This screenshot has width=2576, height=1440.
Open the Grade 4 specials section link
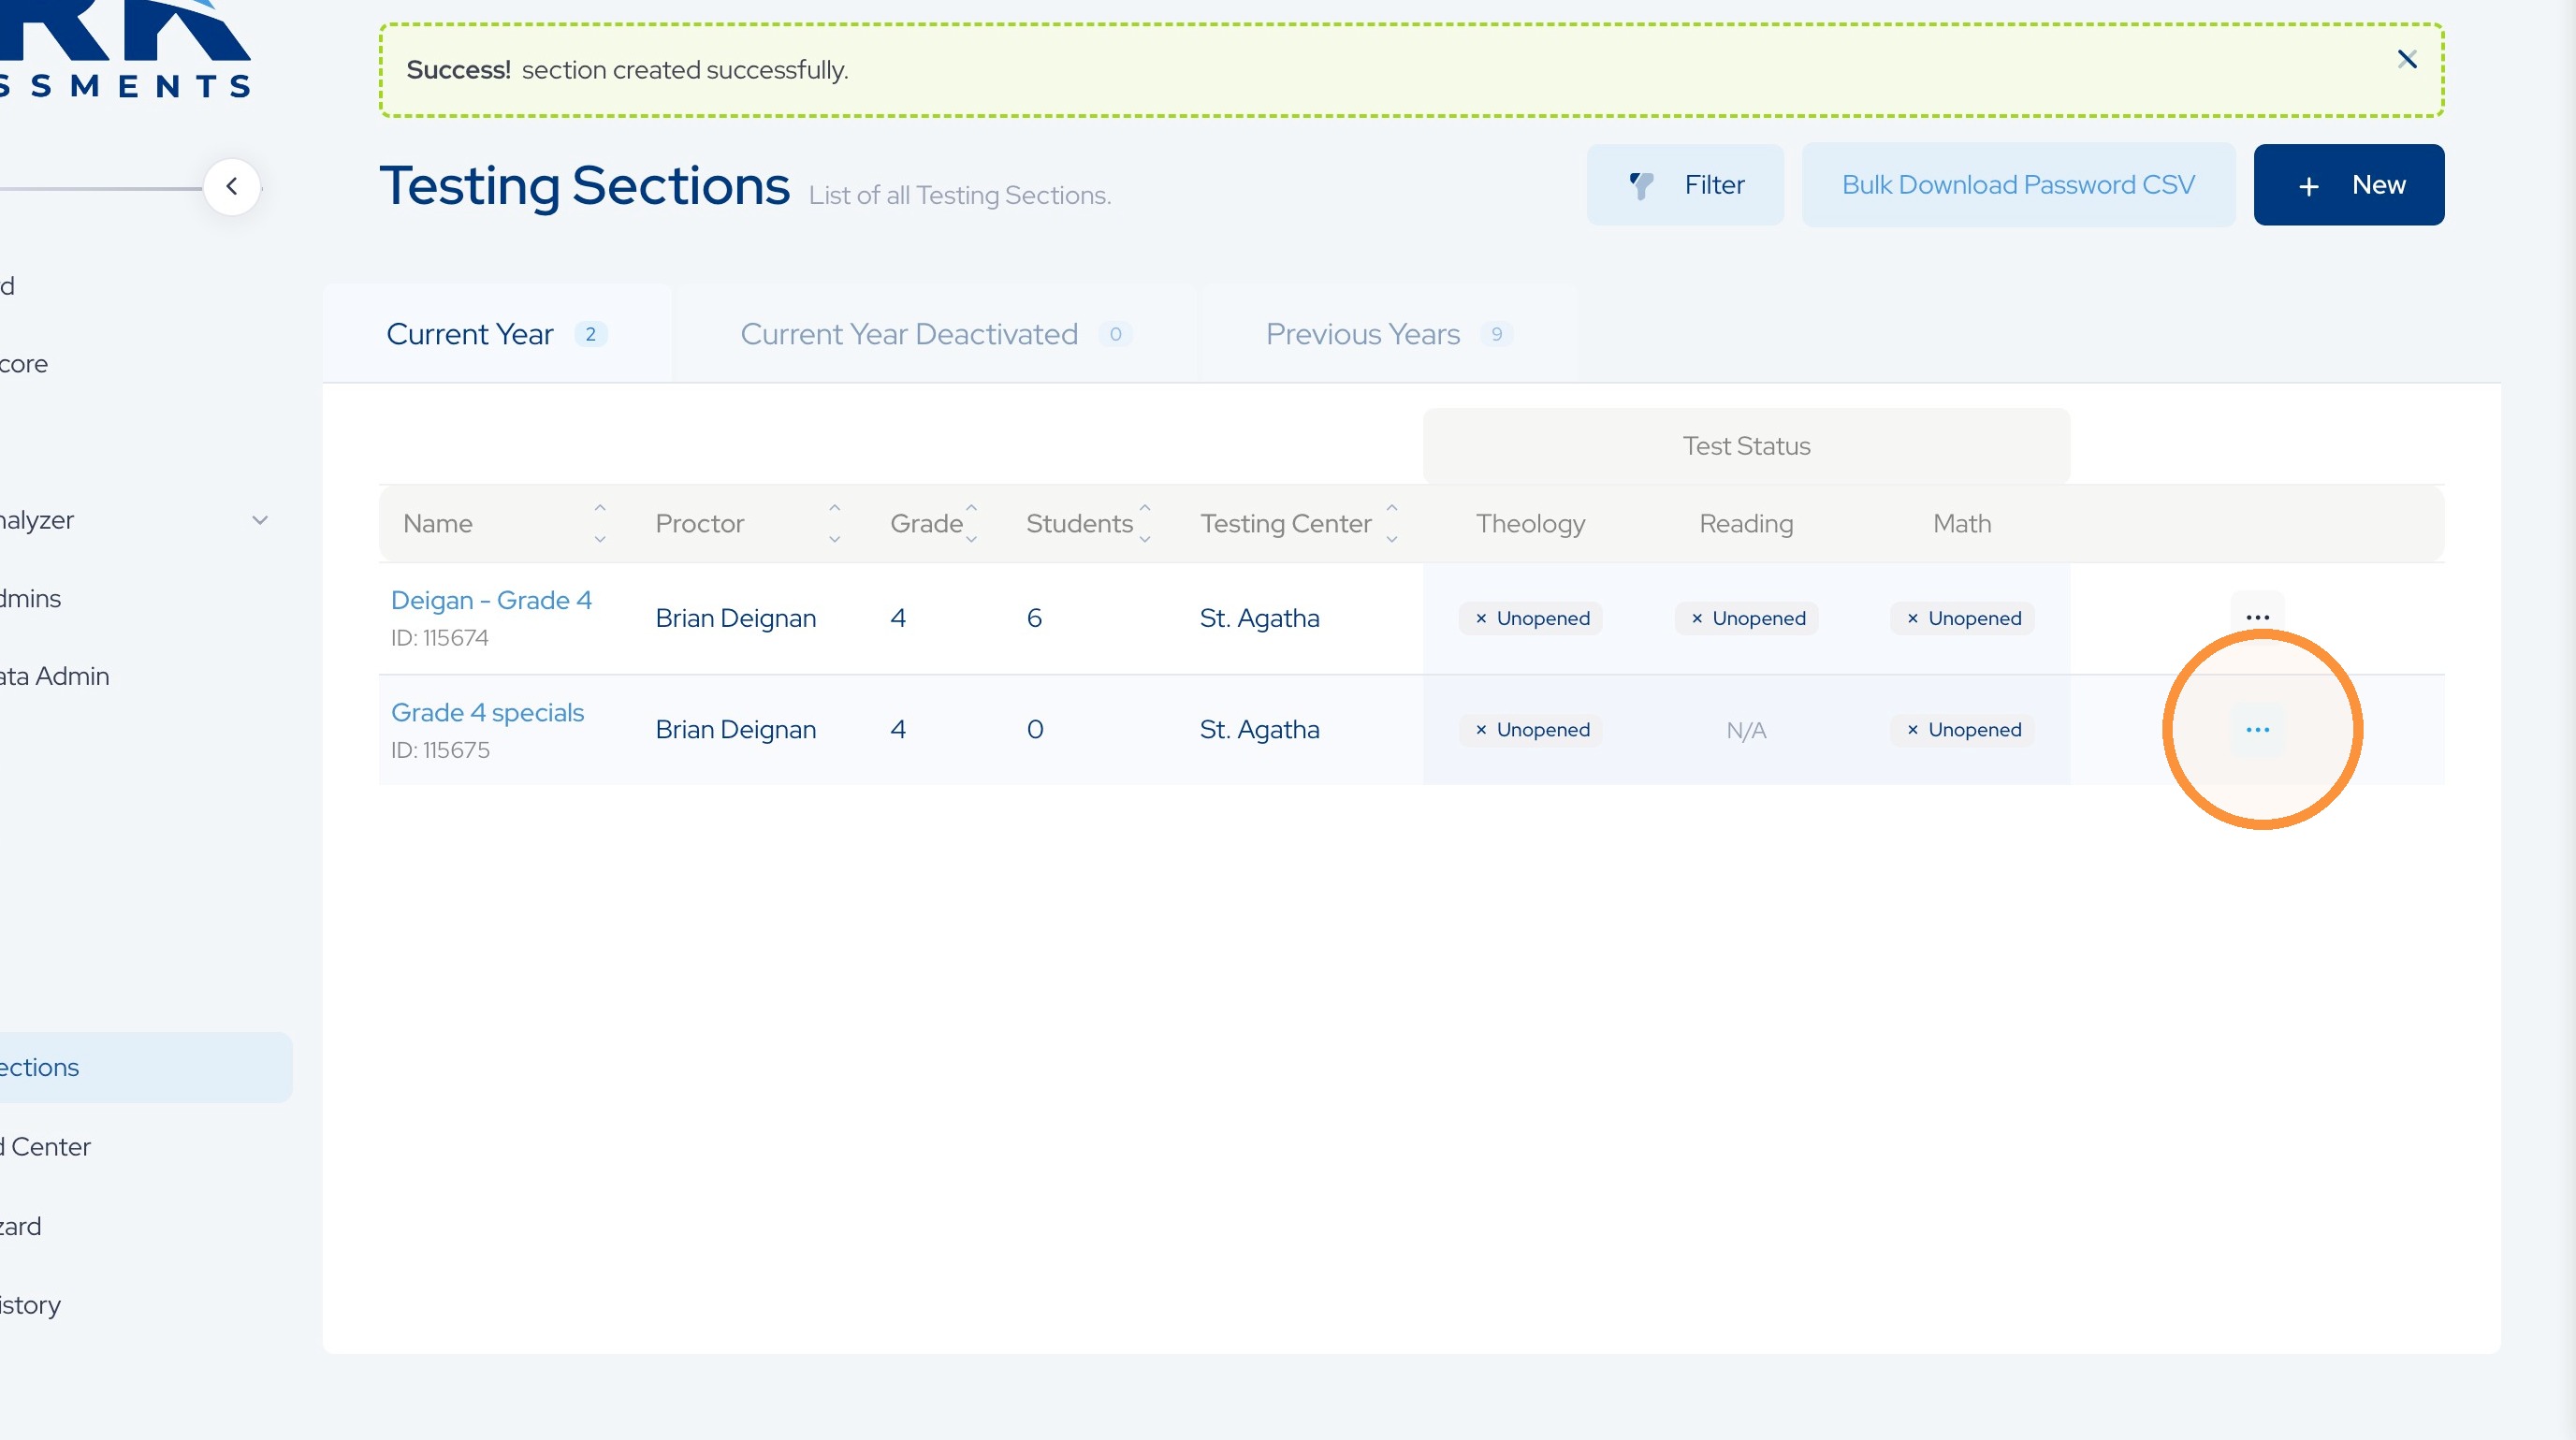[487, 712]
